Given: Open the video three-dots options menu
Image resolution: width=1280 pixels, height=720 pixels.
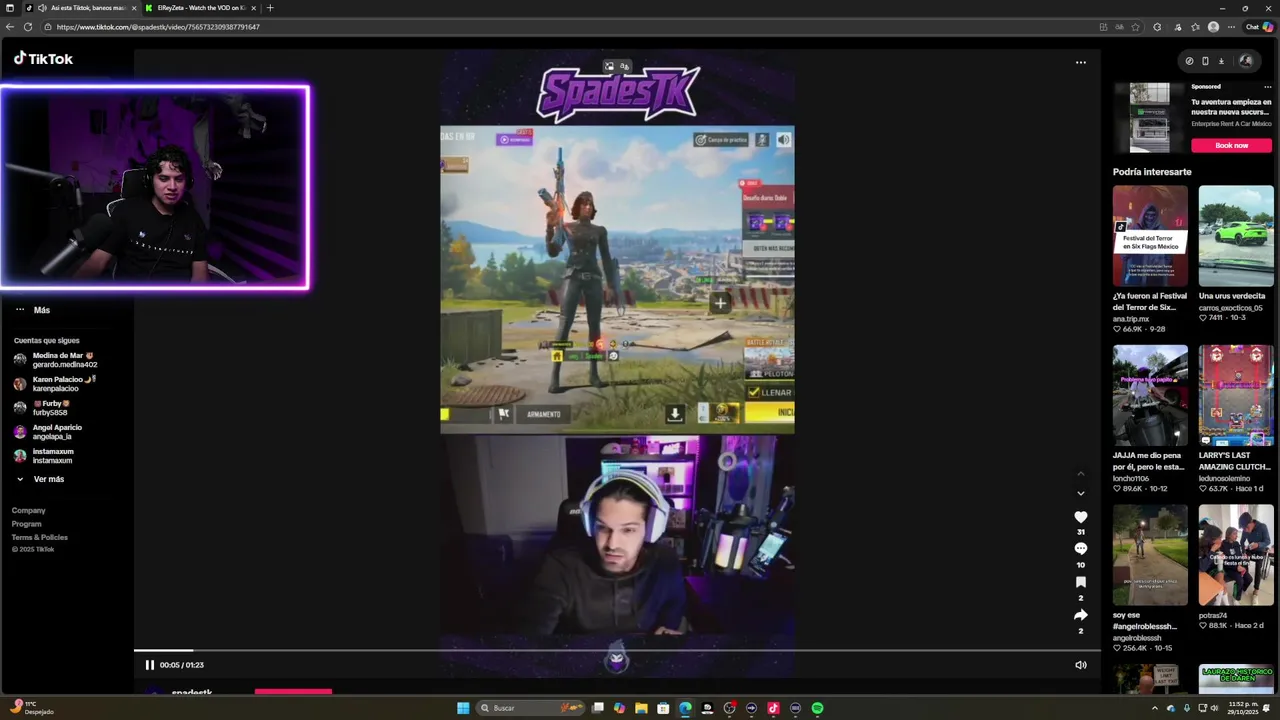Looking at the screenshot, I should click(x=1080, y=62).
